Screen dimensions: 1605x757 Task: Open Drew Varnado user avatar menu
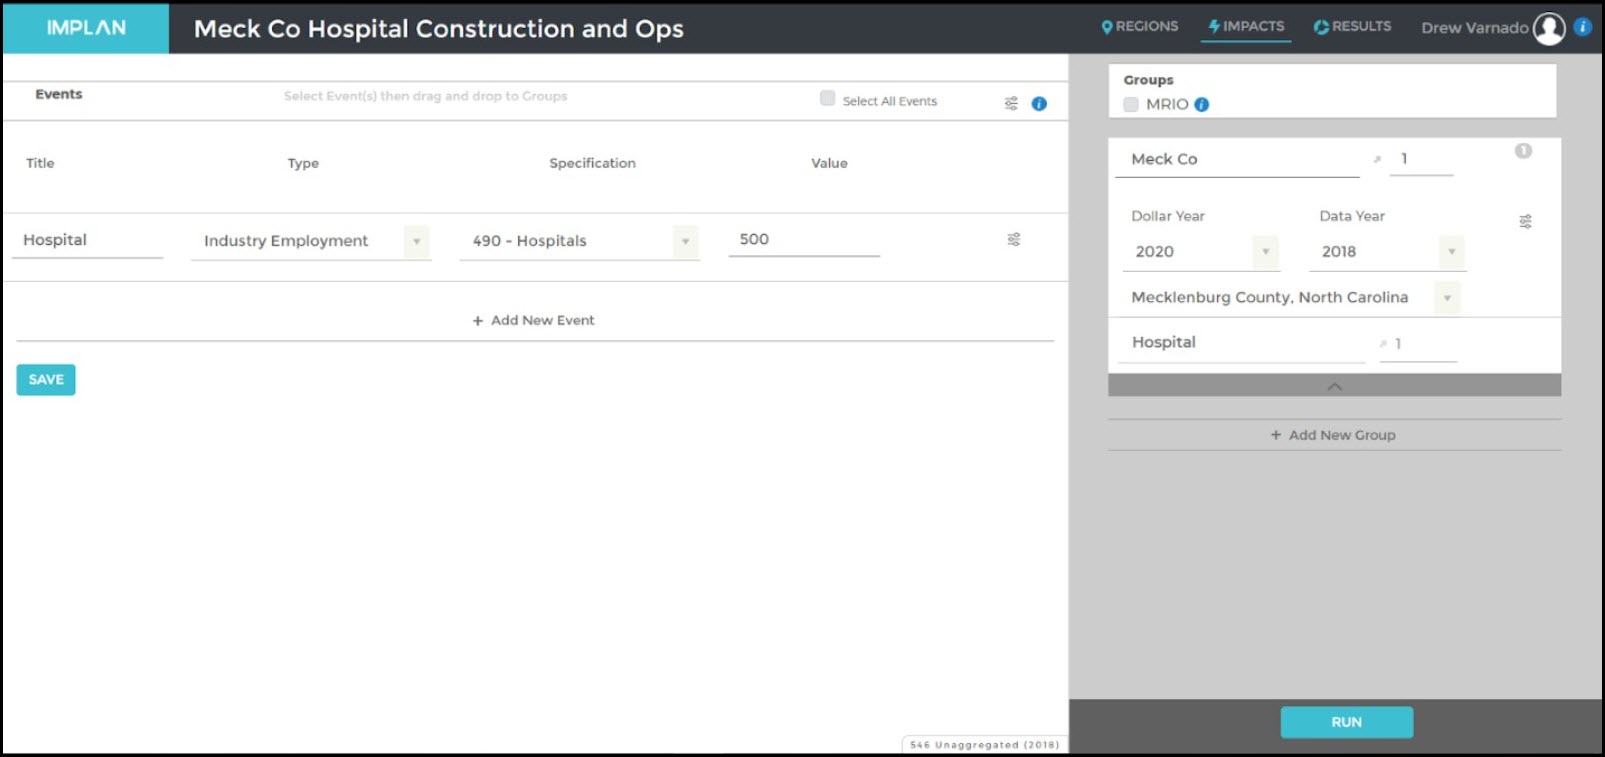(x=1549, y=28)
